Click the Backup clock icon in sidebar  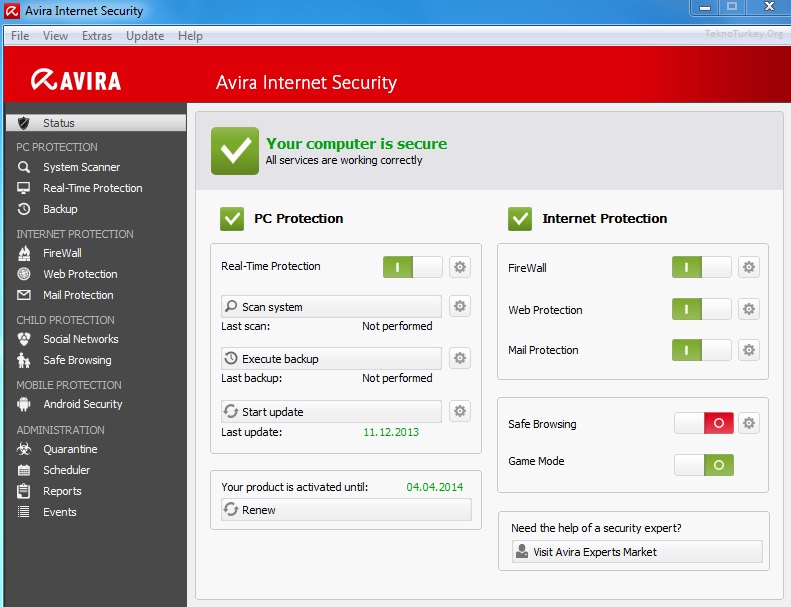pyautogui.click(x=24, y=209)
